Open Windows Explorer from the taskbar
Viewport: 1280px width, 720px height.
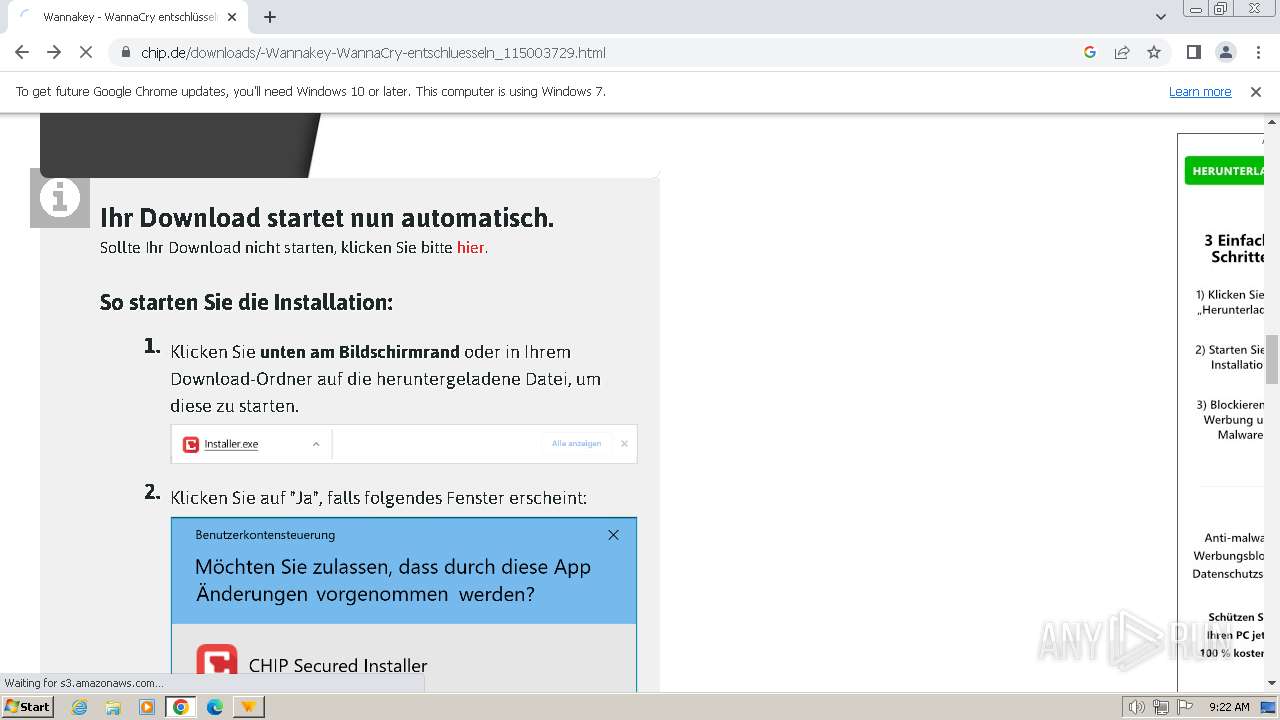point(113,706)
